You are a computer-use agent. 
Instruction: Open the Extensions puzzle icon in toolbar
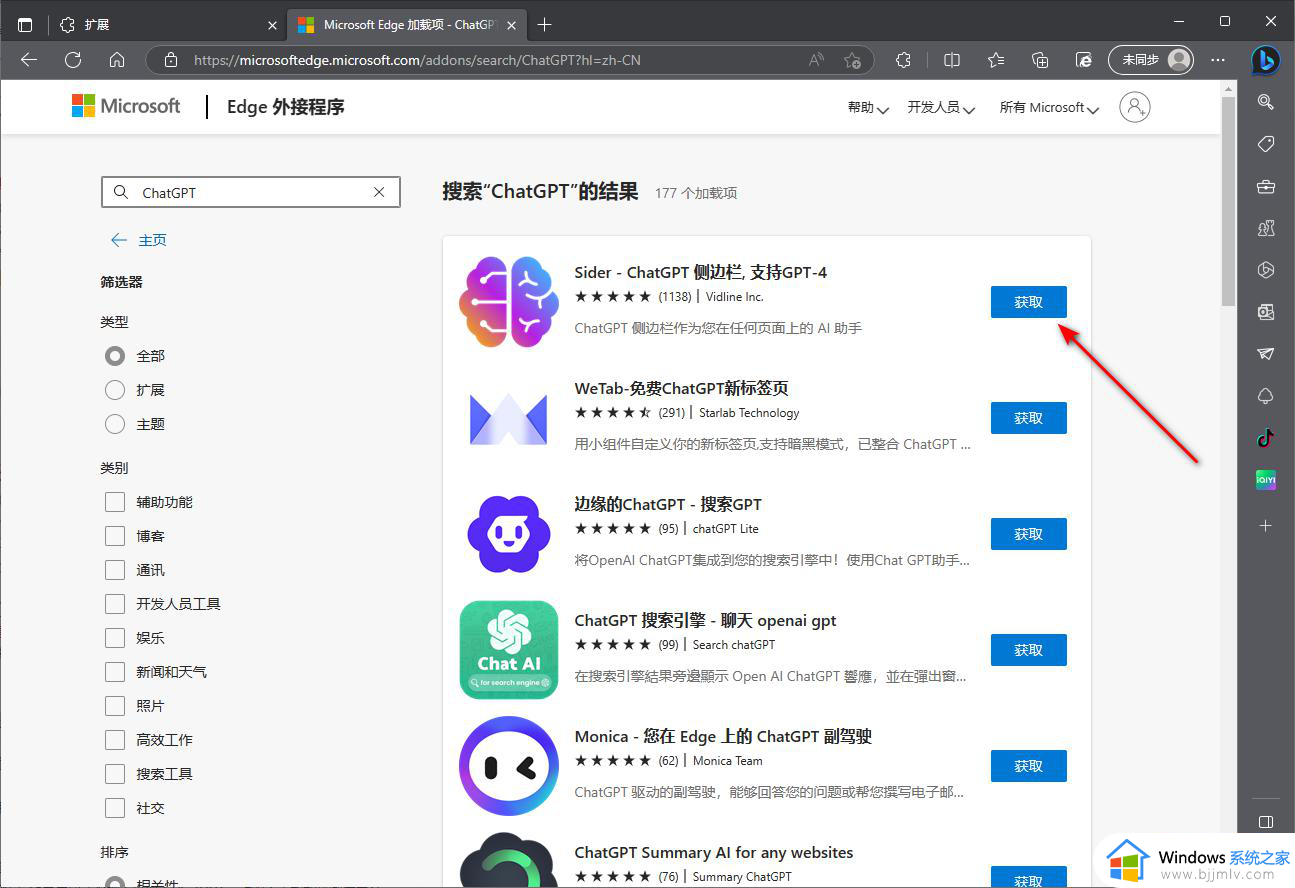(x=904, y=60)
